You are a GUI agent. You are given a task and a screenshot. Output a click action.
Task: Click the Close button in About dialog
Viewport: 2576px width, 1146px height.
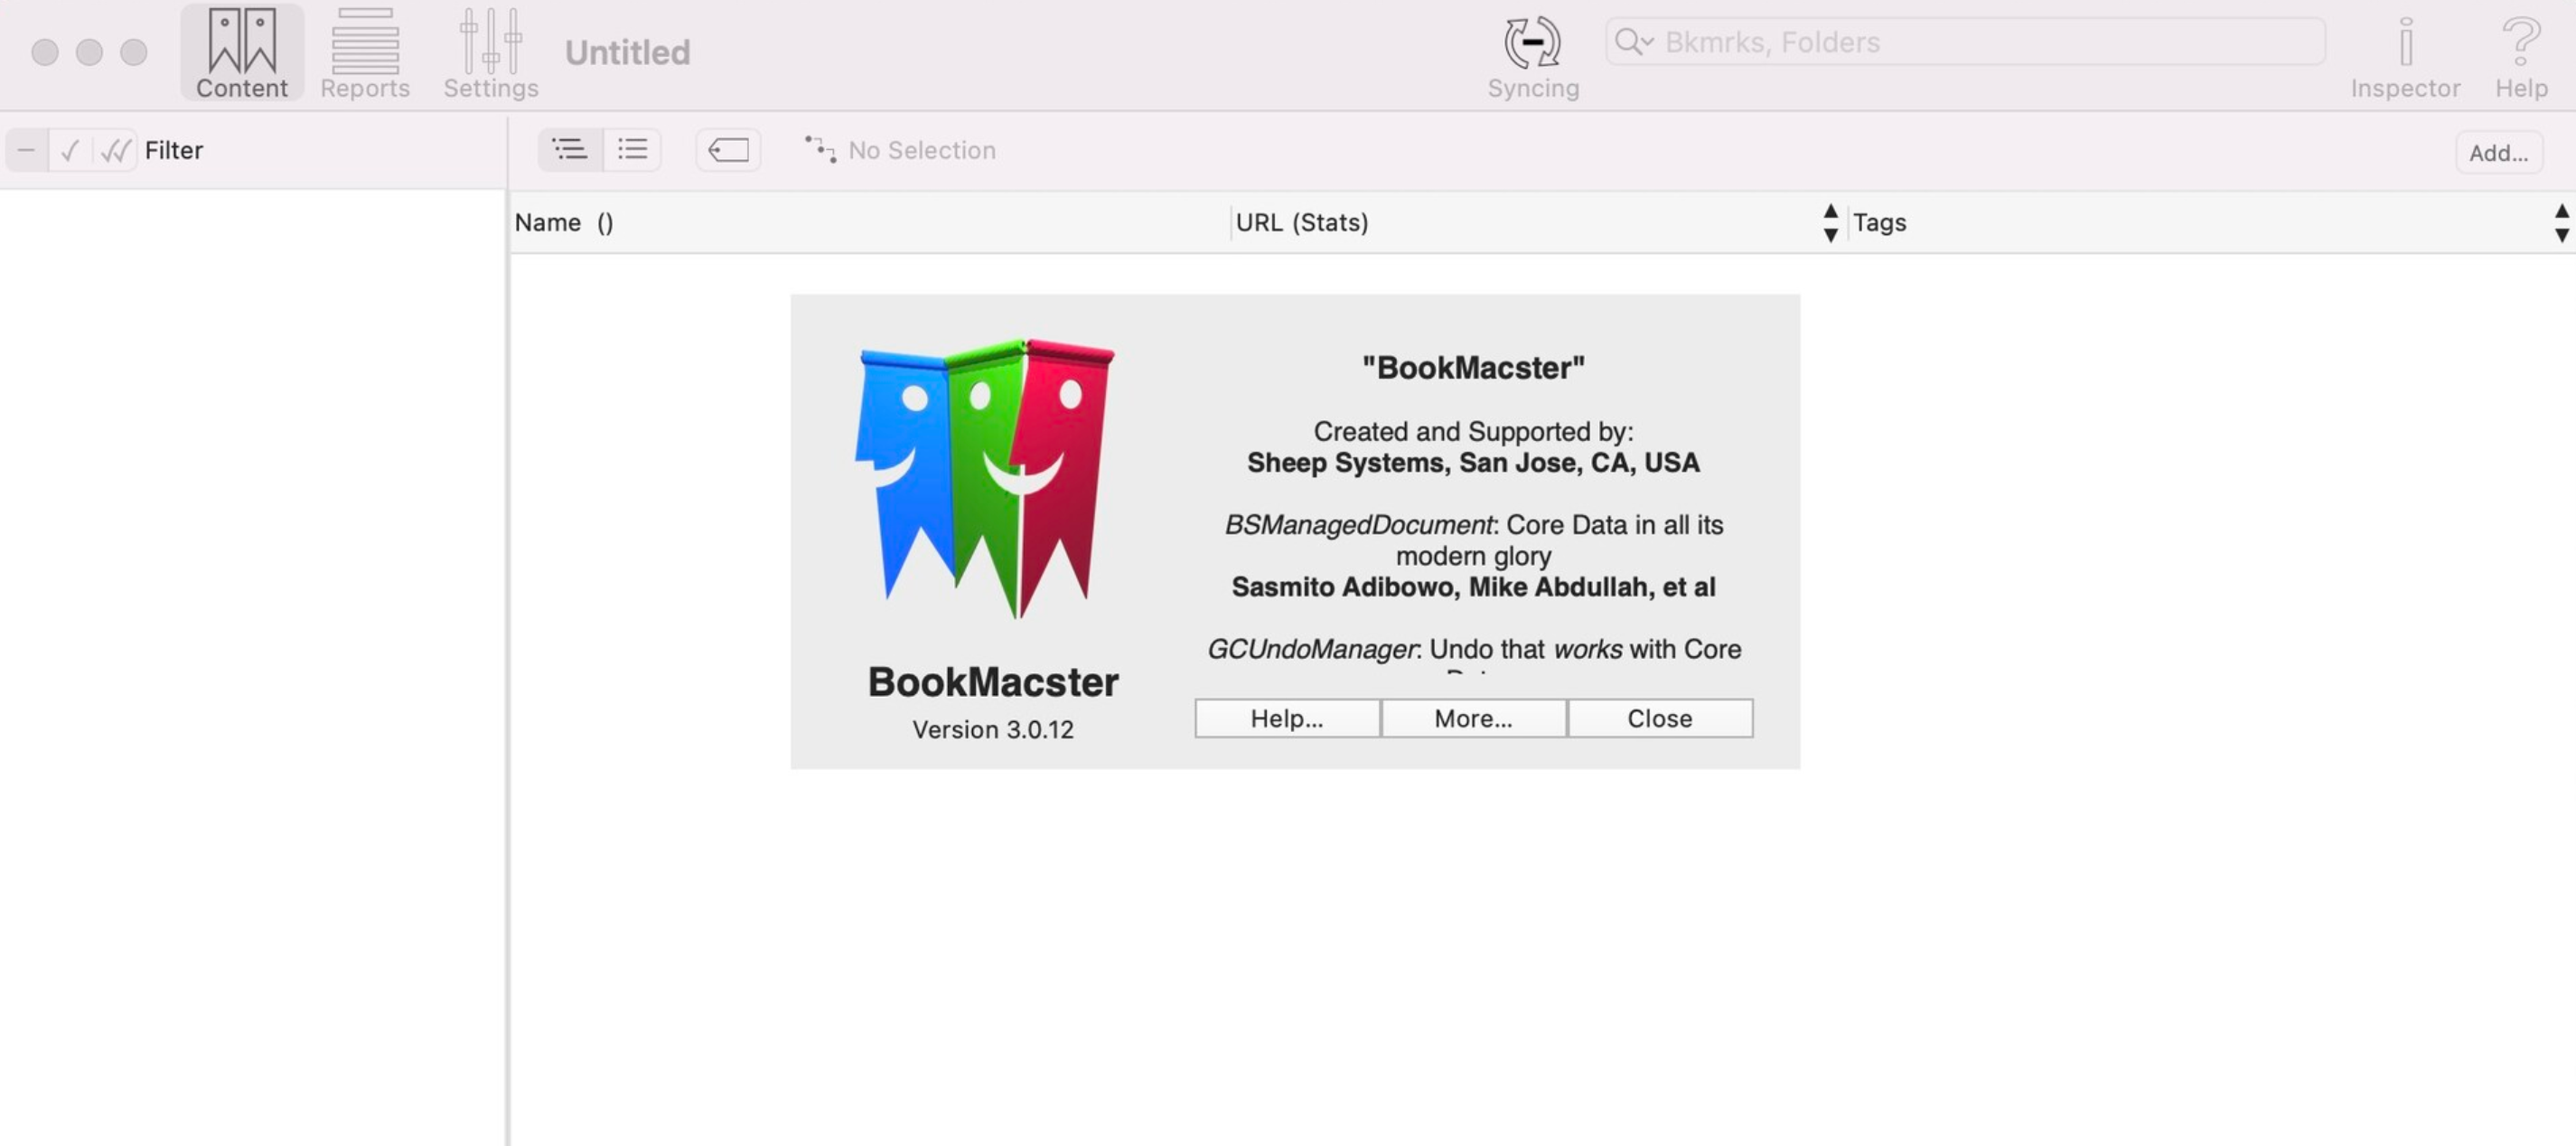[x=1659, y=717]
